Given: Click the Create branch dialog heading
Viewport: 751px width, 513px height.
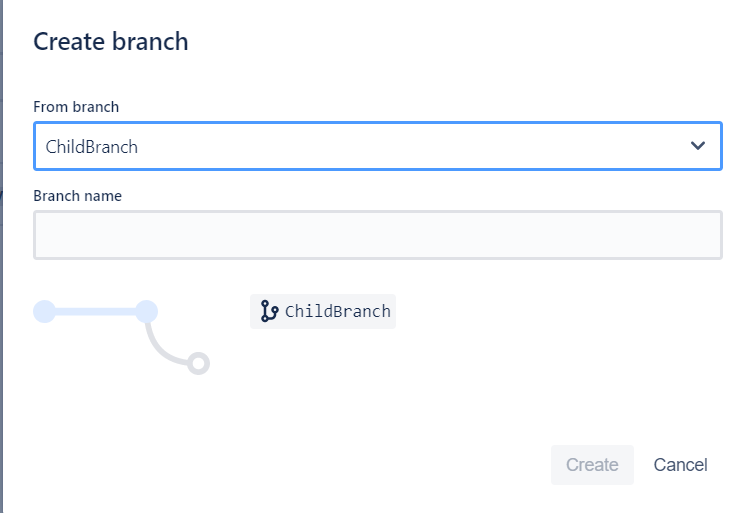Looking at the screenshot, I should coord(111,41).
